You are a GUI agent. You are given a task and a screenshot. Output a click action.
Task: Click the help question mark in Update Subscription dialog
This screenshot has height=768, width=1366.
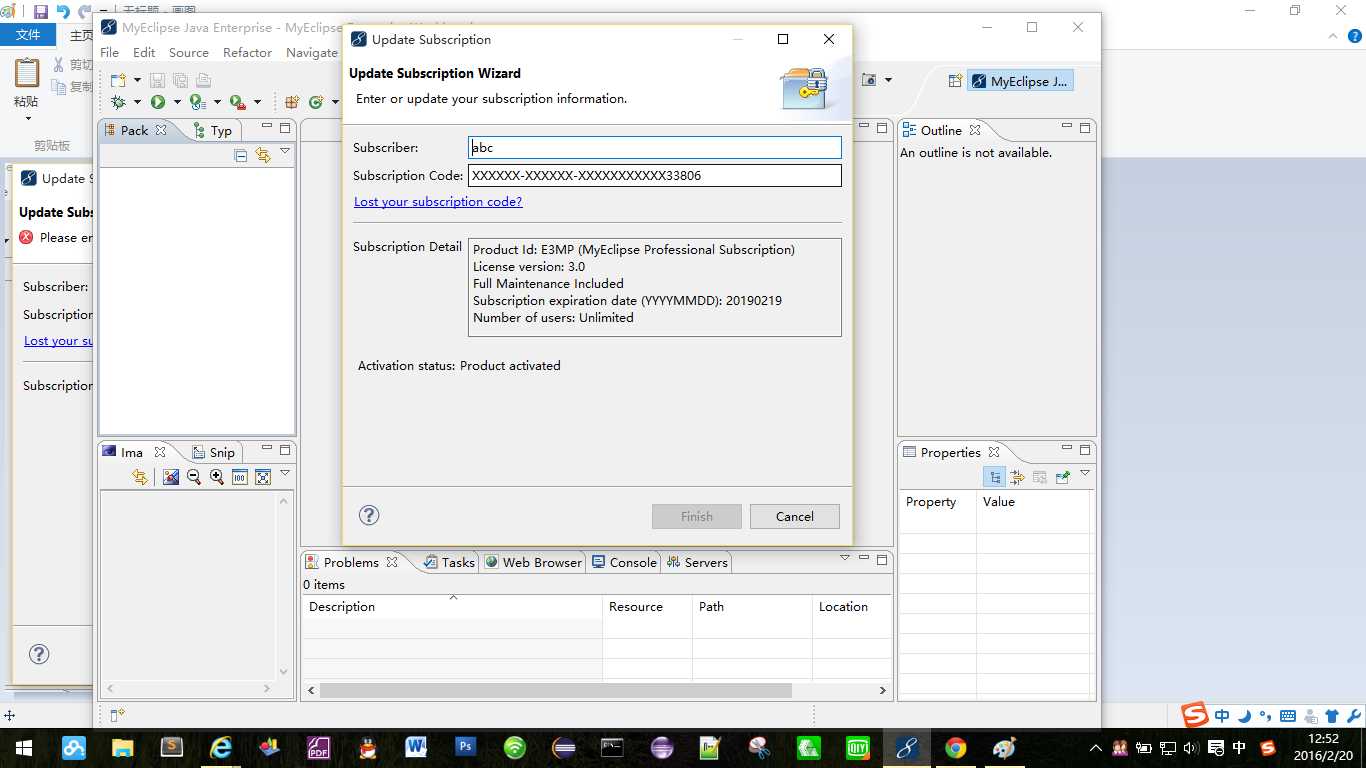click(x=369, y=515)
